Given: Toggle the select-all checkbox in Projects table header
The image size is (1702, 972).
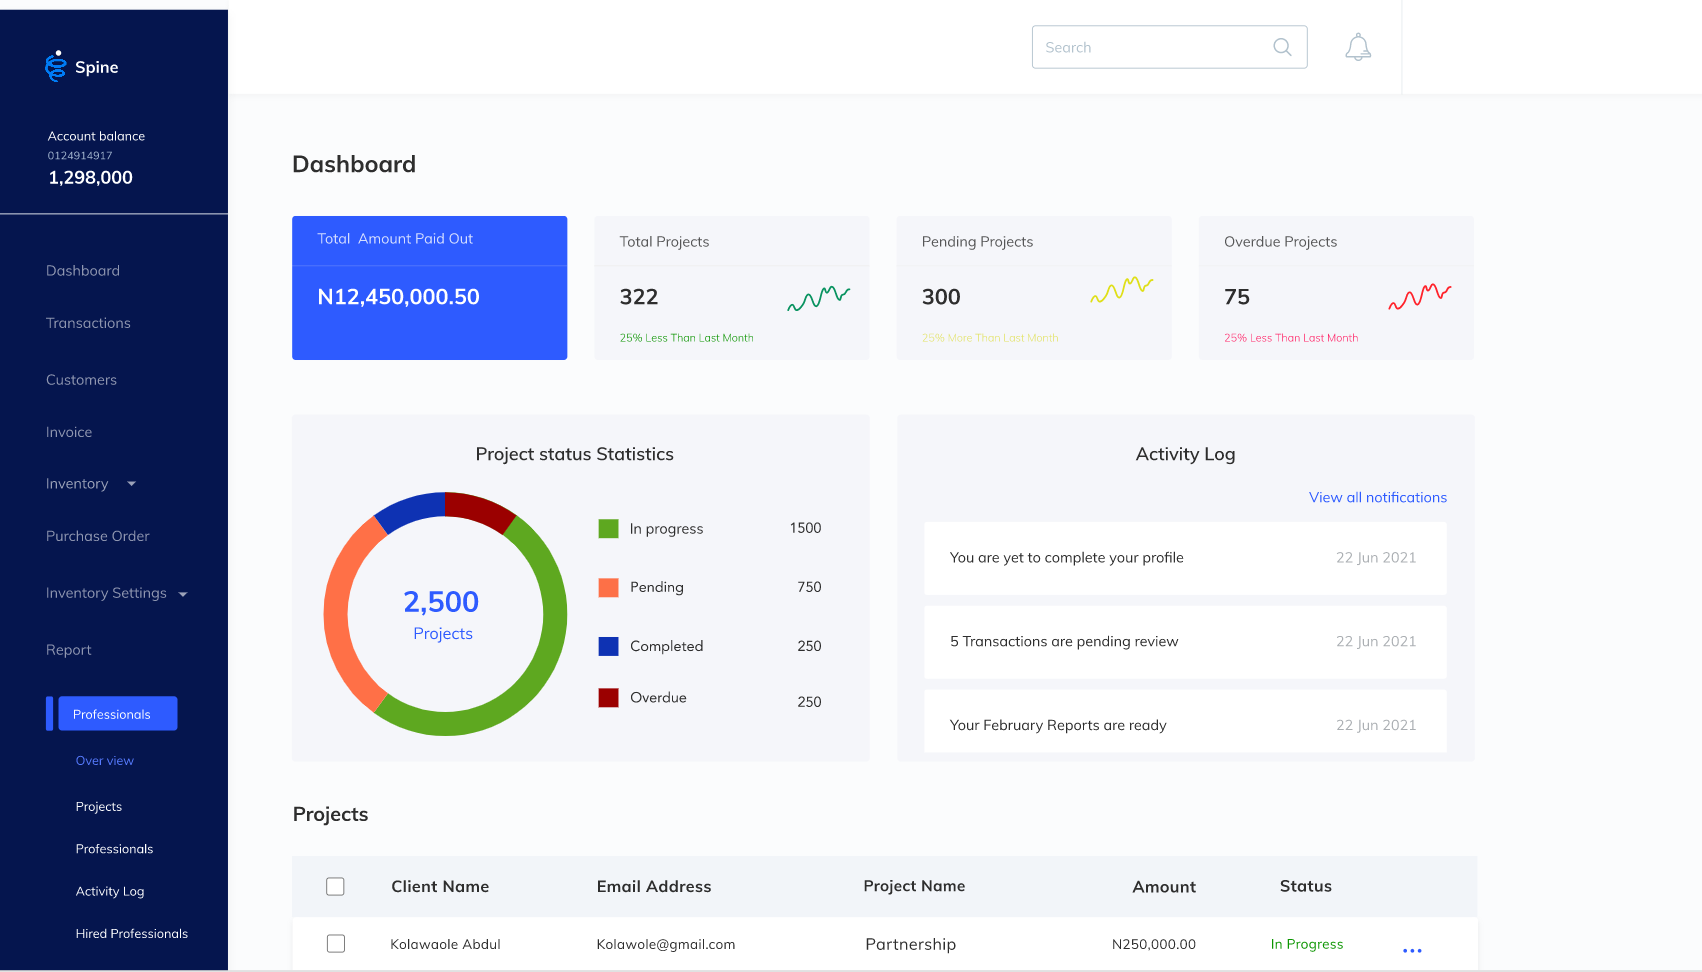Looking at the screenshot, I should pyautogui.click(x=335, y=886).
